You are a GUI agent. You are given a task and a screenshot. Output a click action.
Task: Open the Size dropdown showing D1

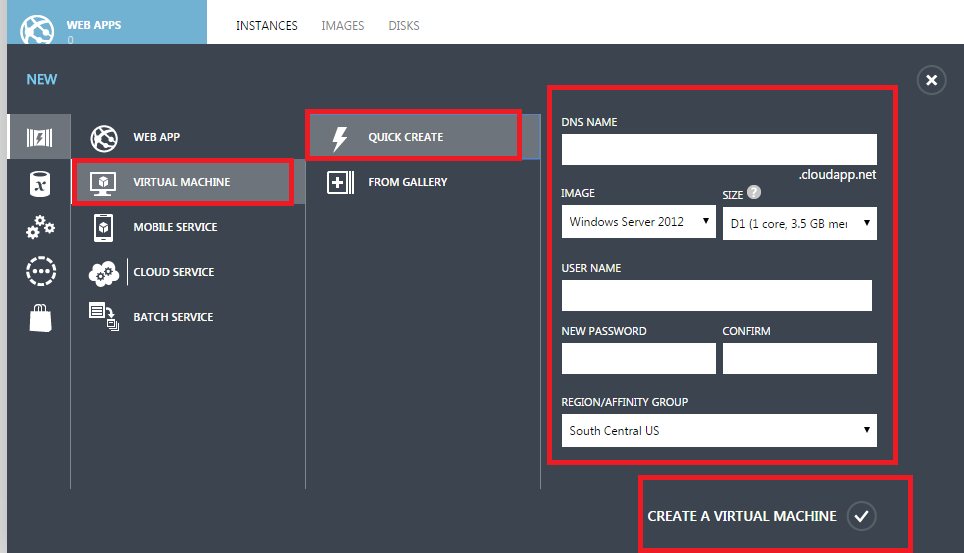[x=799, y=223]
